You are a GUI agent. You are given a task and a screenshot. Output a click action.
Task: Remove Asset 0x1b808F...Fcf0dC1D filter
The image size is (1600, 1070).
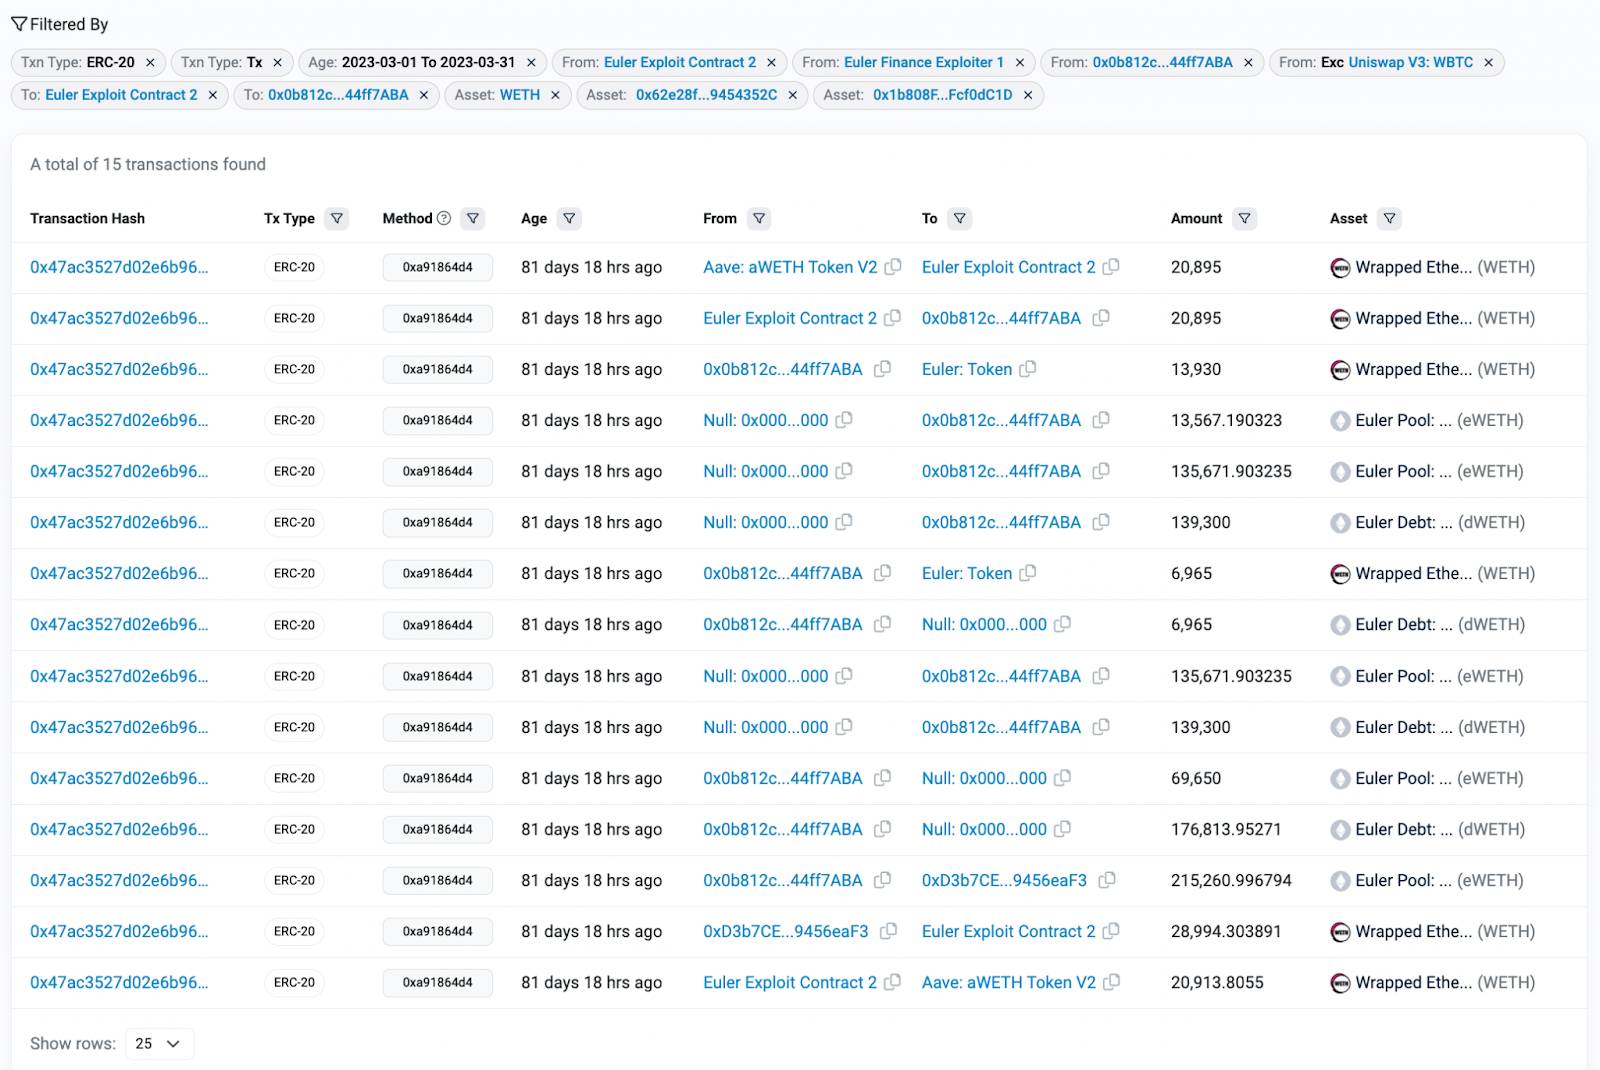(x=1028, y=95)
